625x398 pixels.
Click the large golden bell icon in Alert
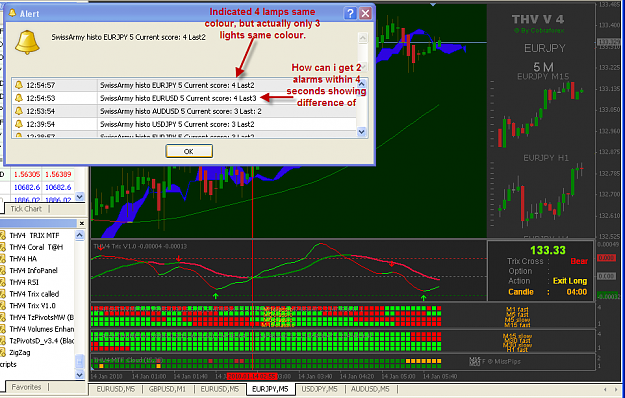coord(27,41)
